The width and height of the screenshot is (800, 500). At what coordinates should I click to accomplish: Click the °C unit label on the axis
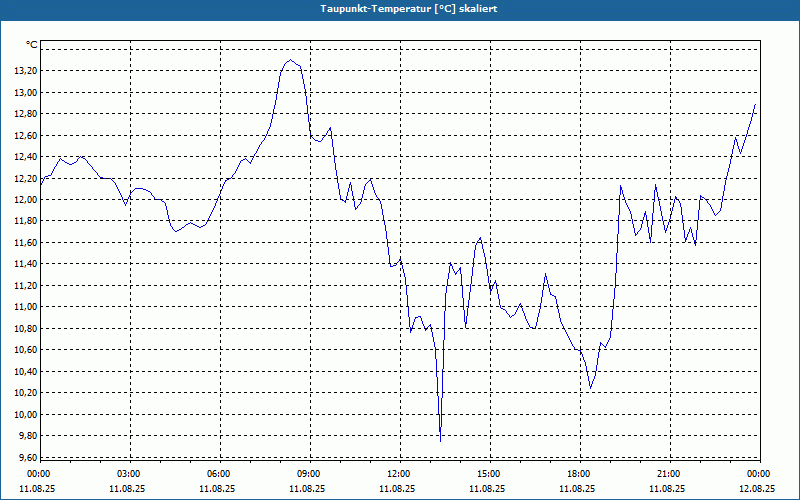32,45
